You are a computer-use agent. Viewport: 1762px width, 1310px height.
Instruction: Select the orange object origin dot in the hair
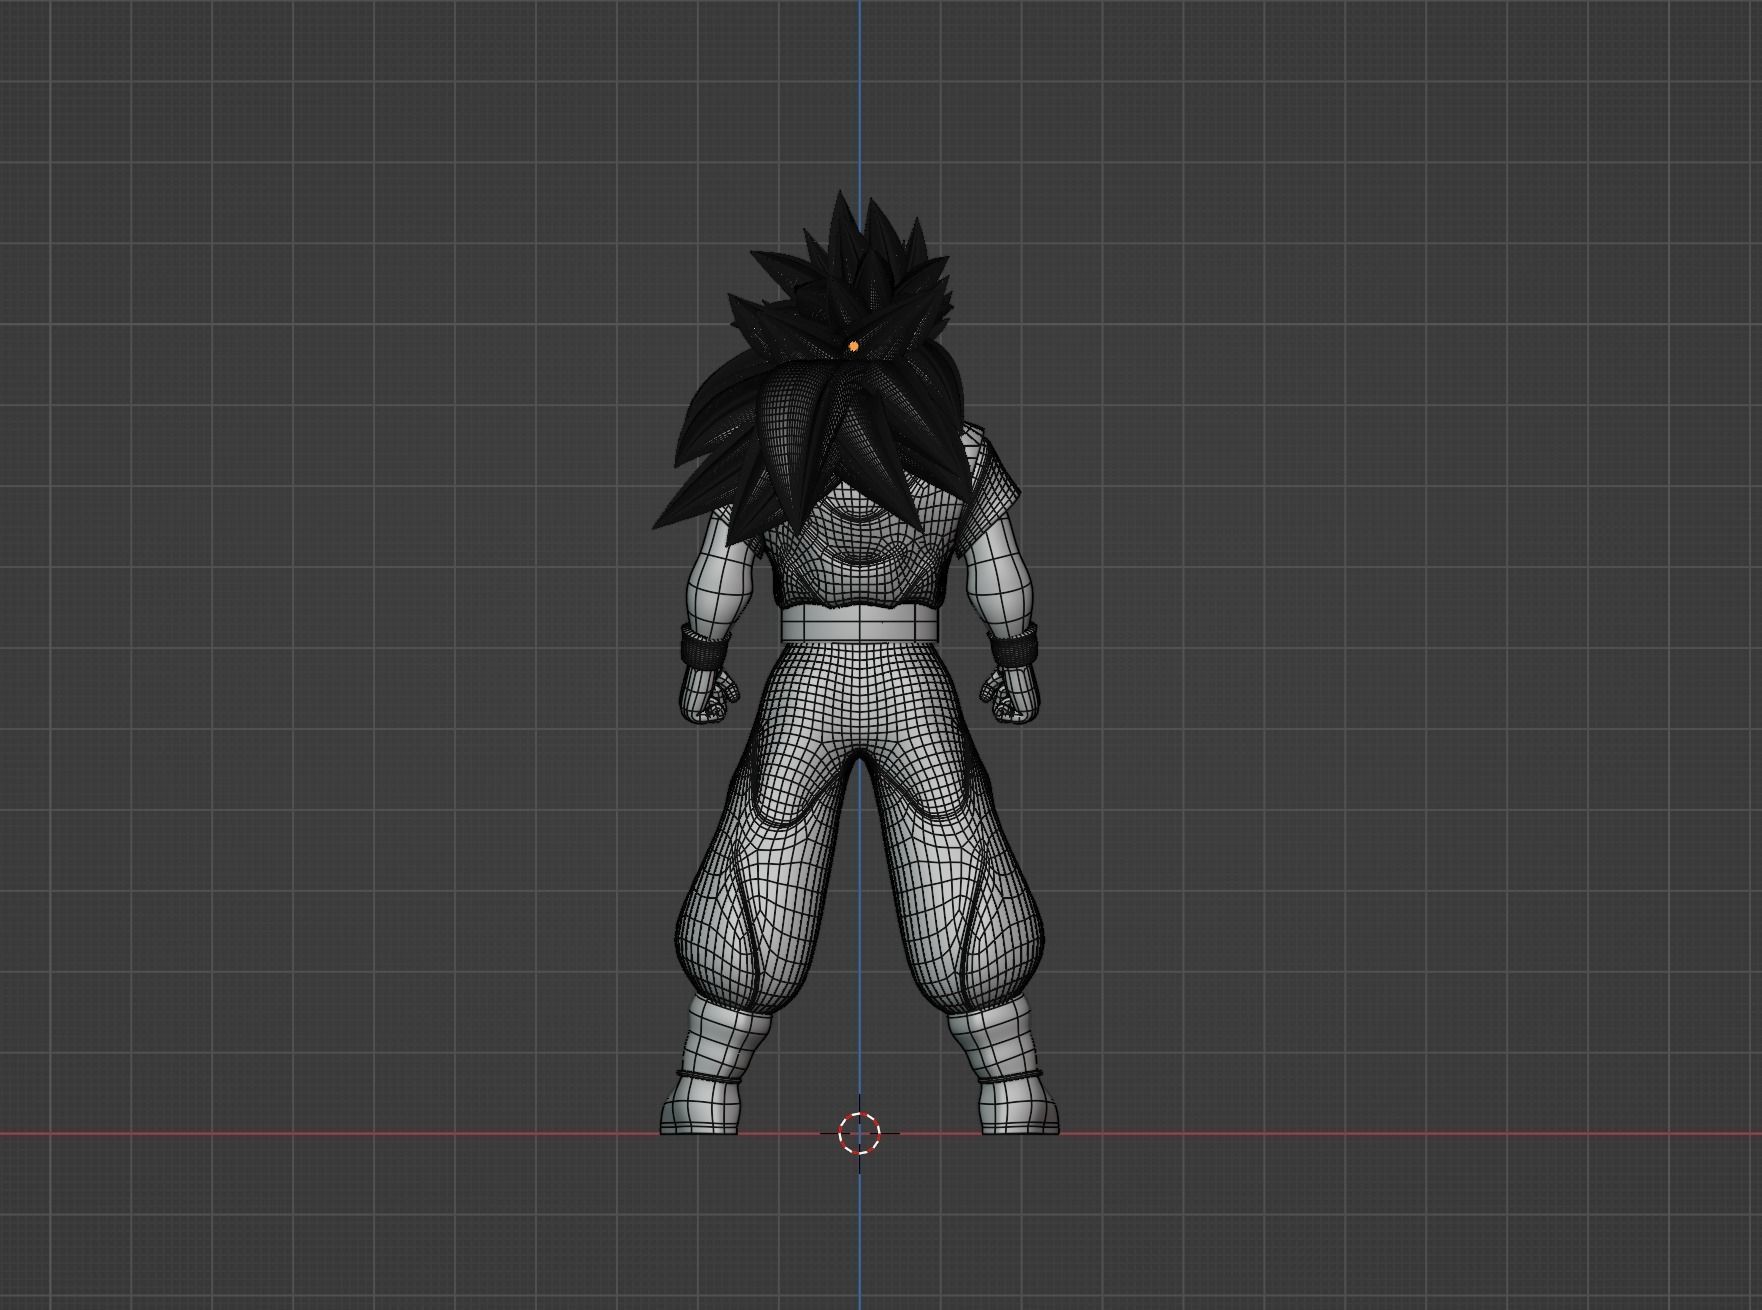(x=853, y=347)
